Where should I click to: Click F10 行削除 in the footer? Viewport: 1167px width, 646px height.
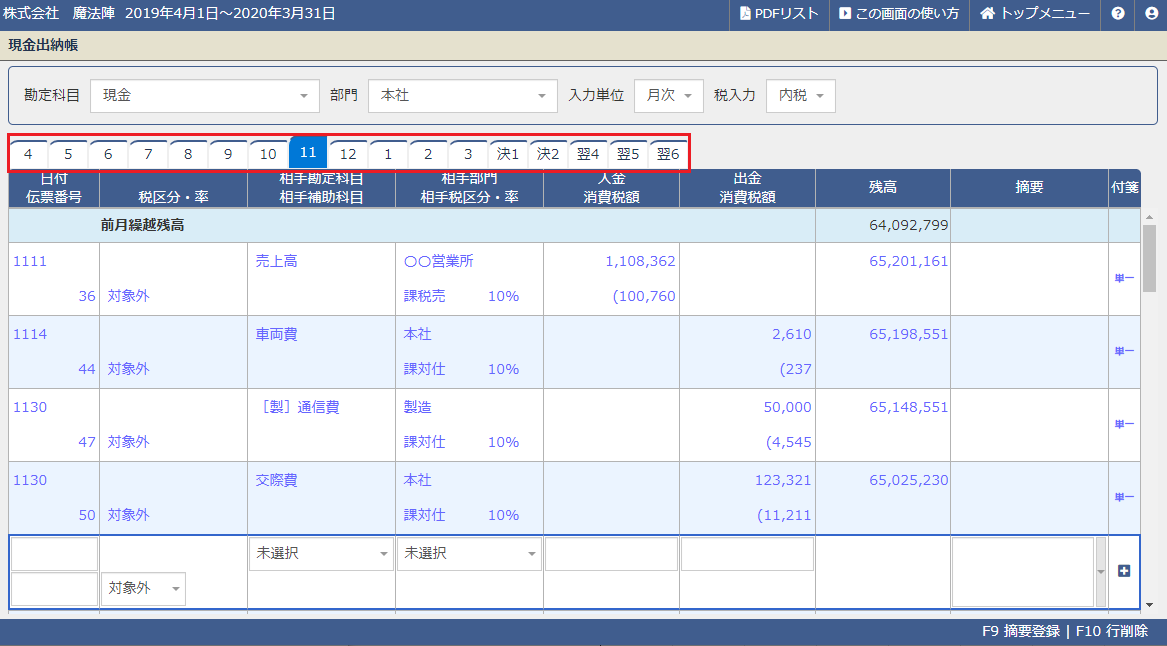[x=1112, y=632]
